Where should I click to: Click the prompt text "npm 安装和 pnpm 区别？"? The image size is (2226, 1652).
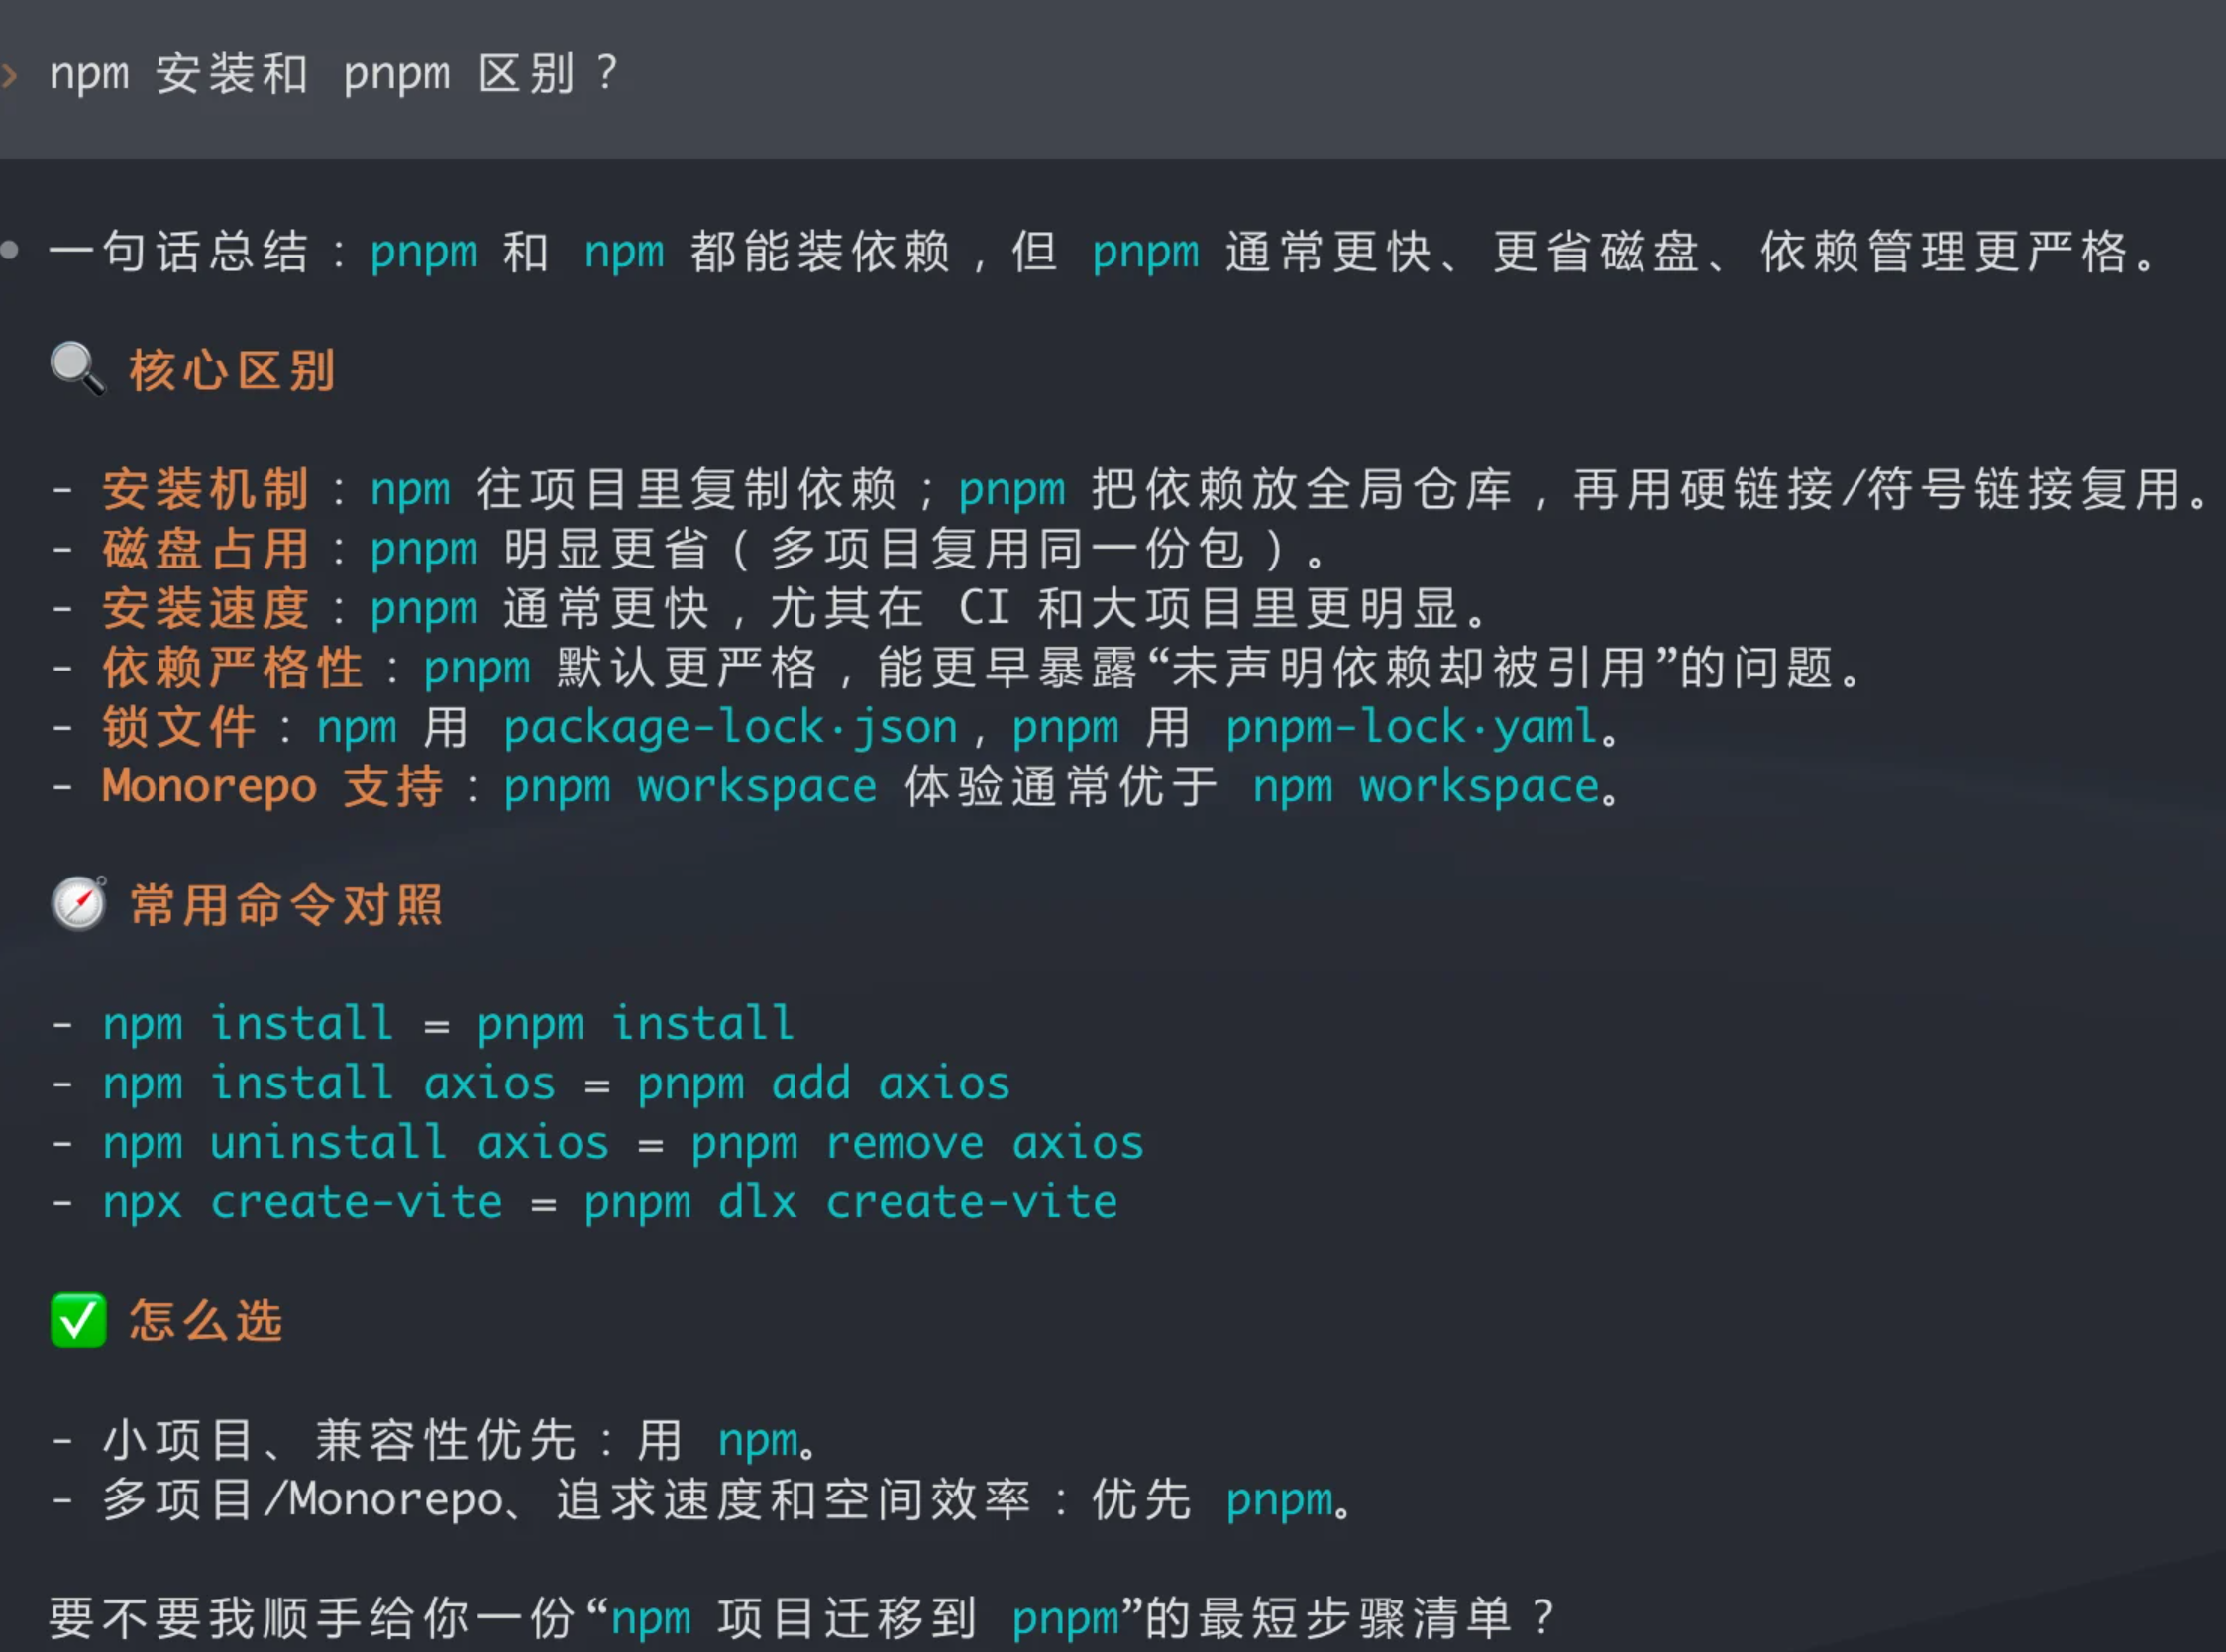[x=335, y=75]
